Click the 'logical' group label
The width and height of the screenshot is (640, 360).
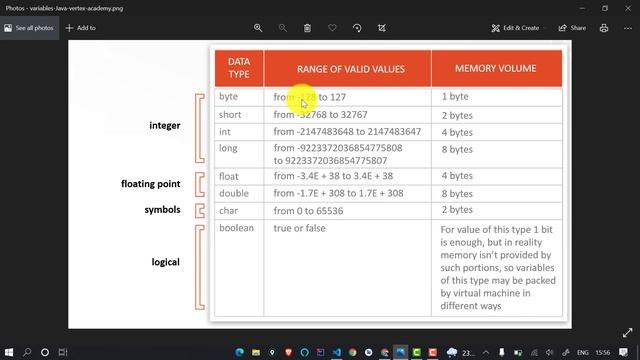click(165, 262)
